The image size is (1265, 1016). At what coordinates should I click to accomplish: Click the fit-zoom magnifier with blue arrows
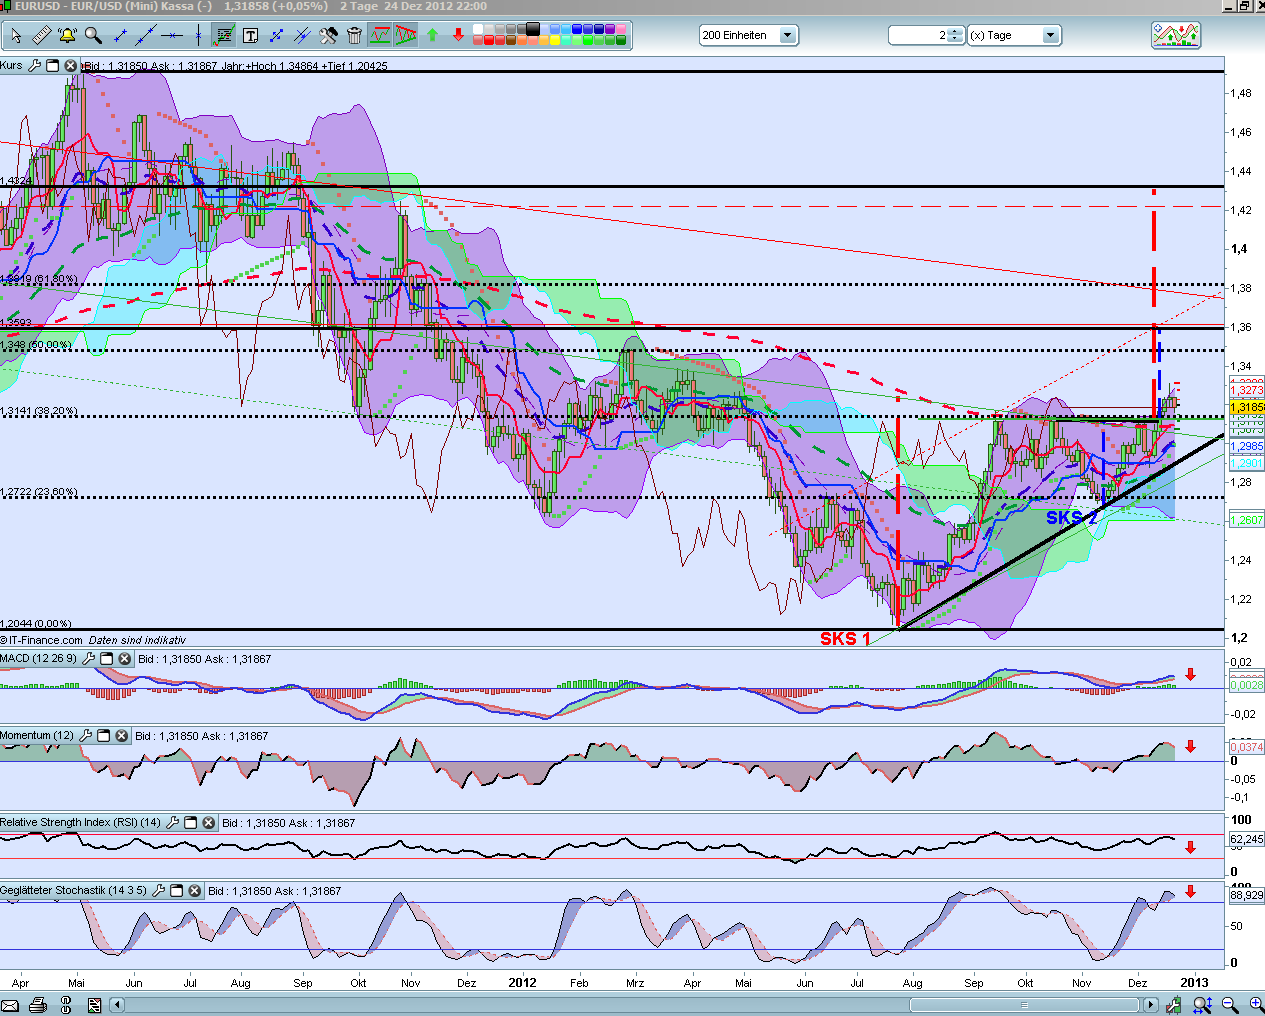1203,1005
